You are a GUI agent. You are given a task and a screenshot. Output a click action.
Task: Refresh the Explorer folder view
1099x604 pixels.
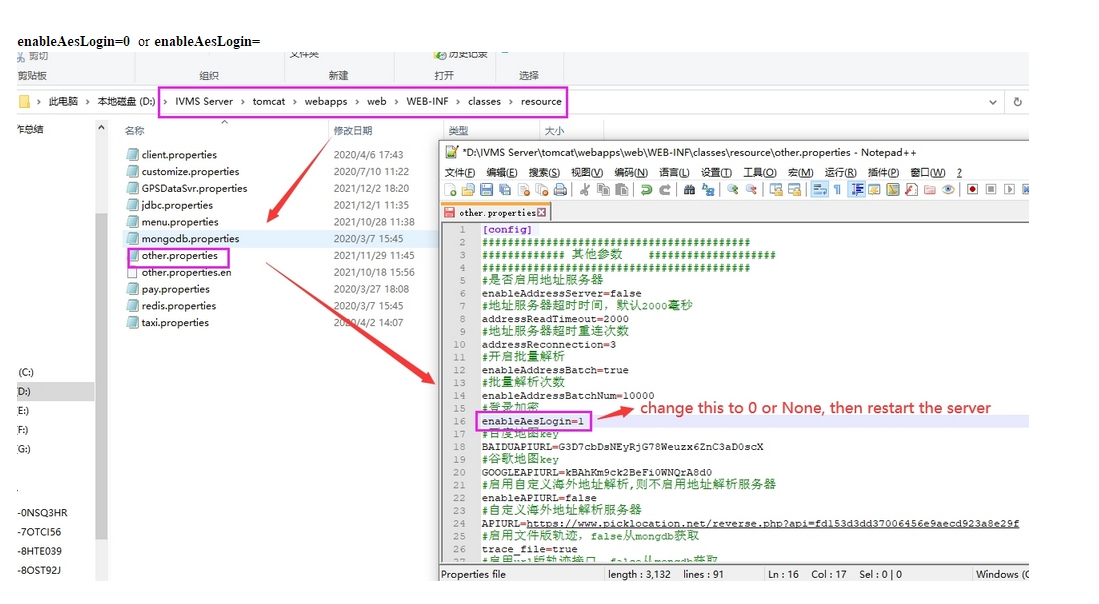coord(1018,102)
